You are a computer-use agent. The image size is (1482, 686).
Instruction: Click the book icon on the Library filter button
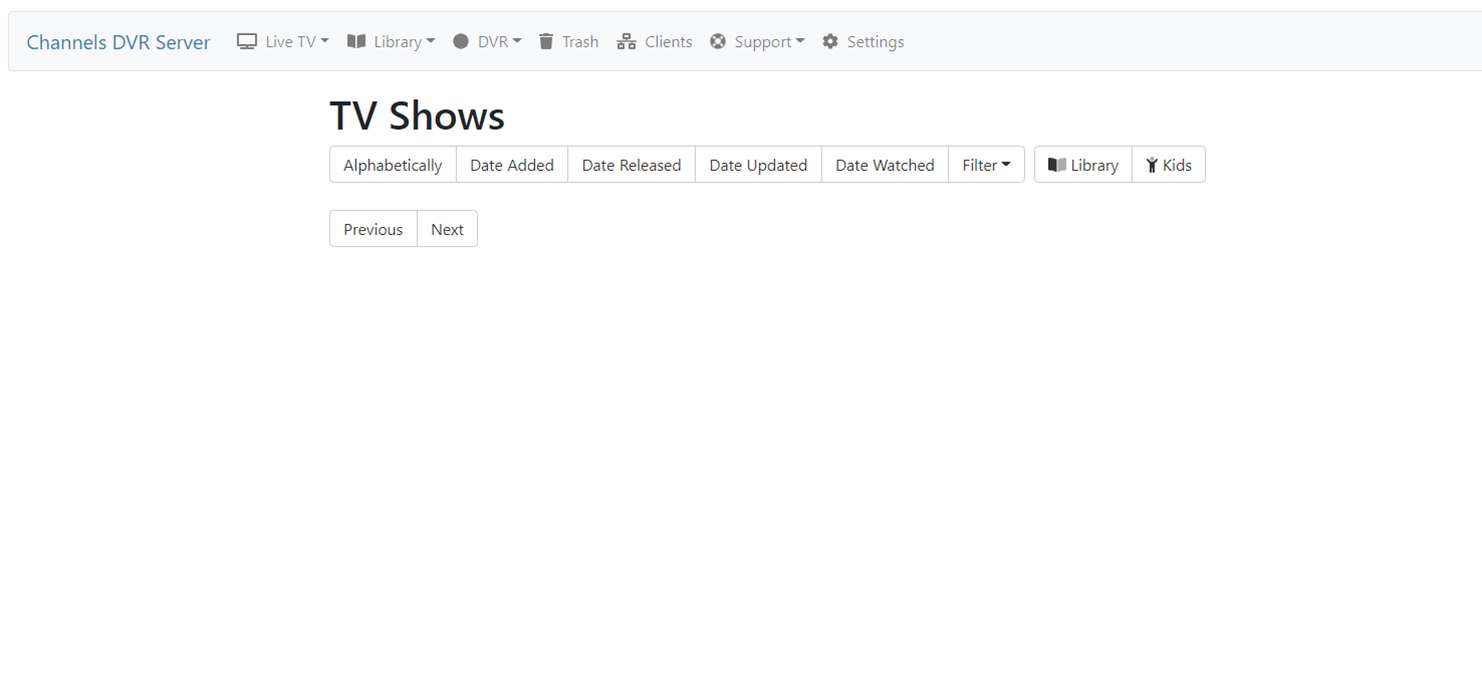point(1057,165)
